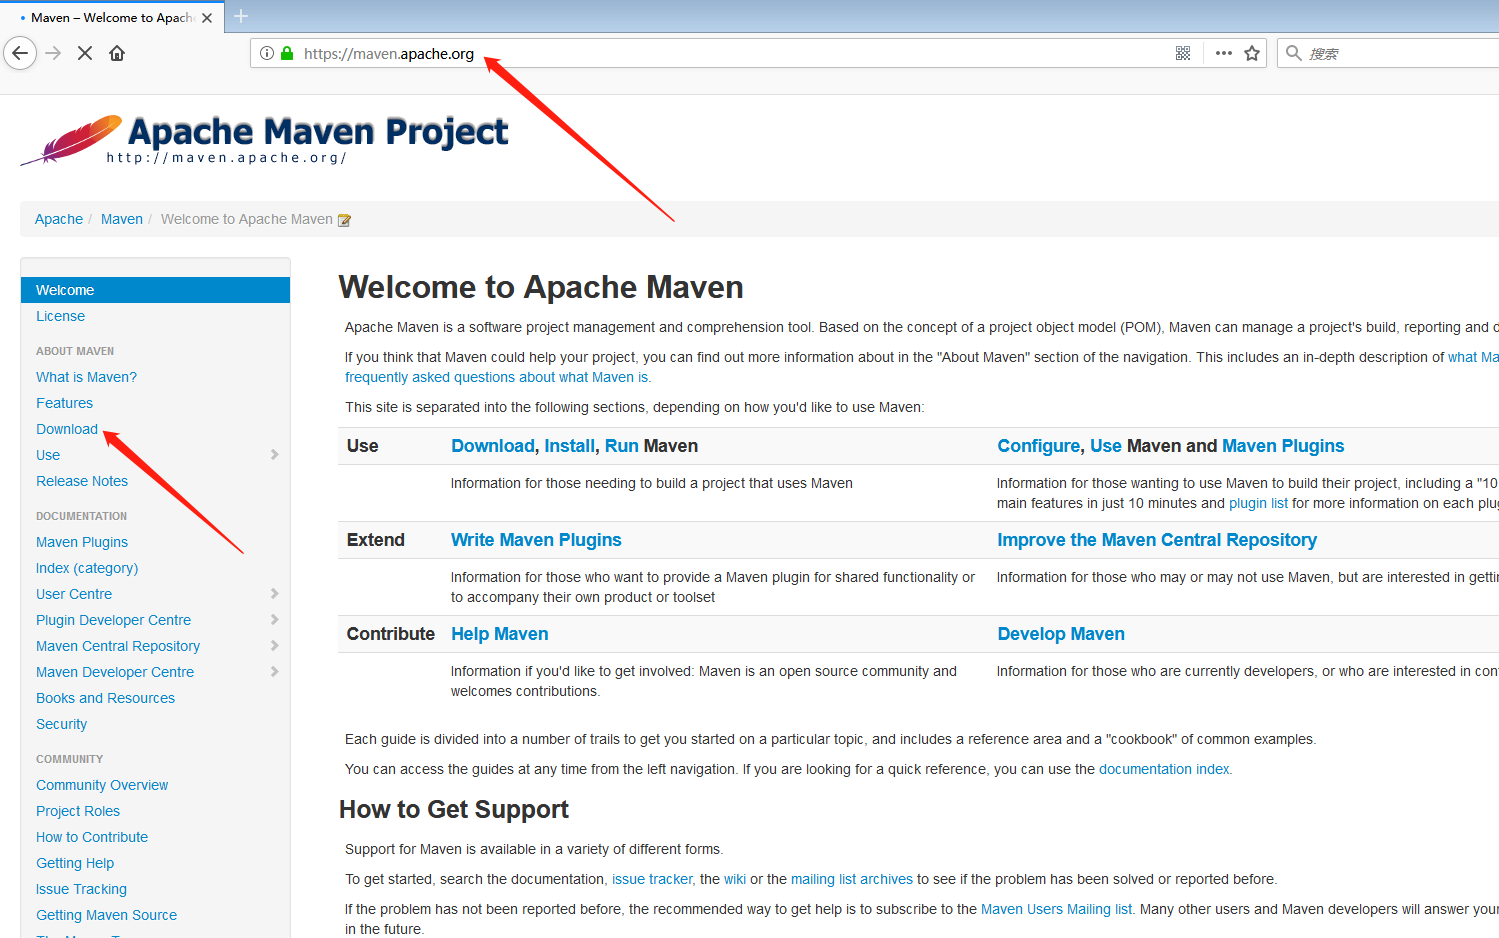Open User Centre sidebar item
The height and width of the screenshot is (938, 1499).
pyautogui.click(x=74, y=594)
